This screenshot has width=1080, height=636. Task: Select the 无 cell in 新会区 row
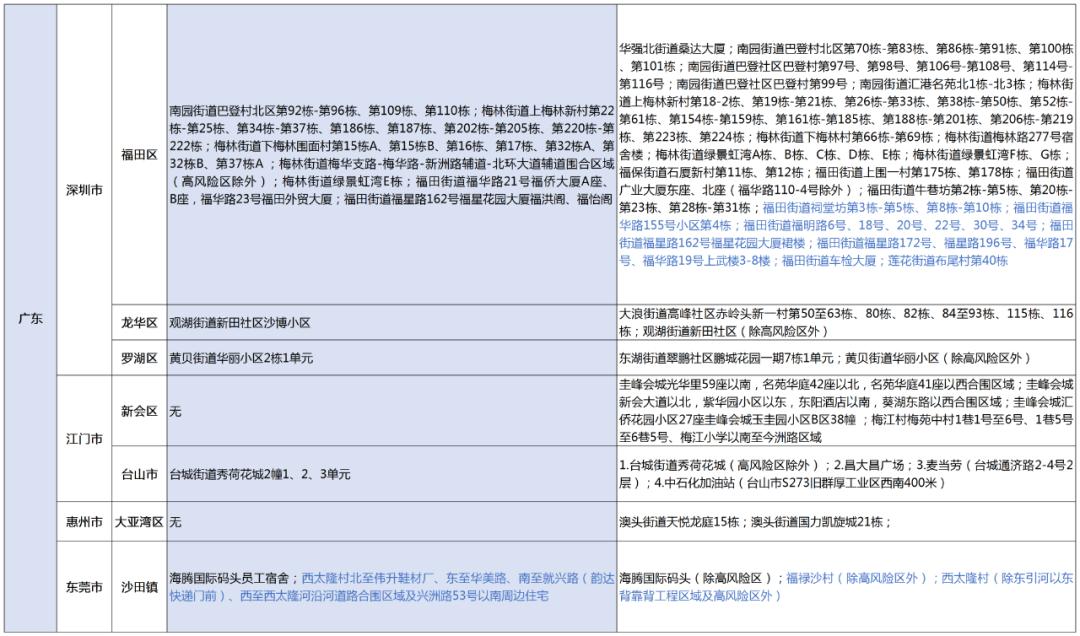(x=391, y=411)
